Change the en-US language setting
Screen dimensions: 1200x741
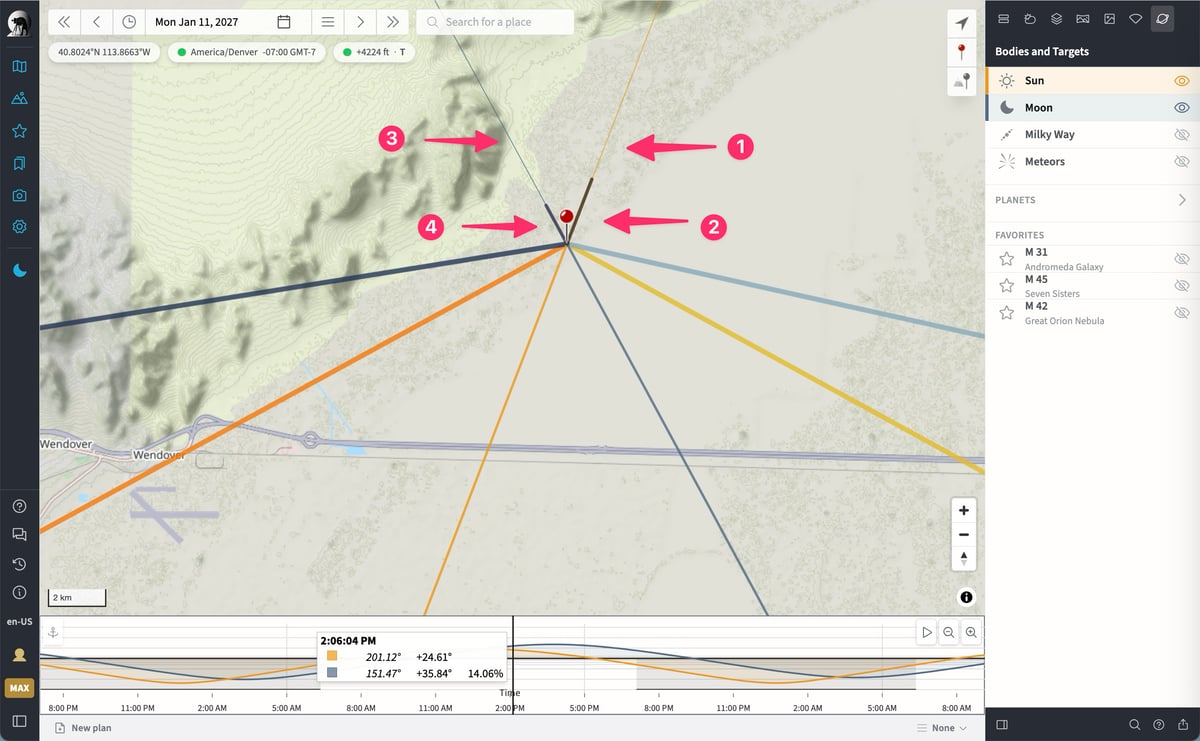[x=19, y=621]
